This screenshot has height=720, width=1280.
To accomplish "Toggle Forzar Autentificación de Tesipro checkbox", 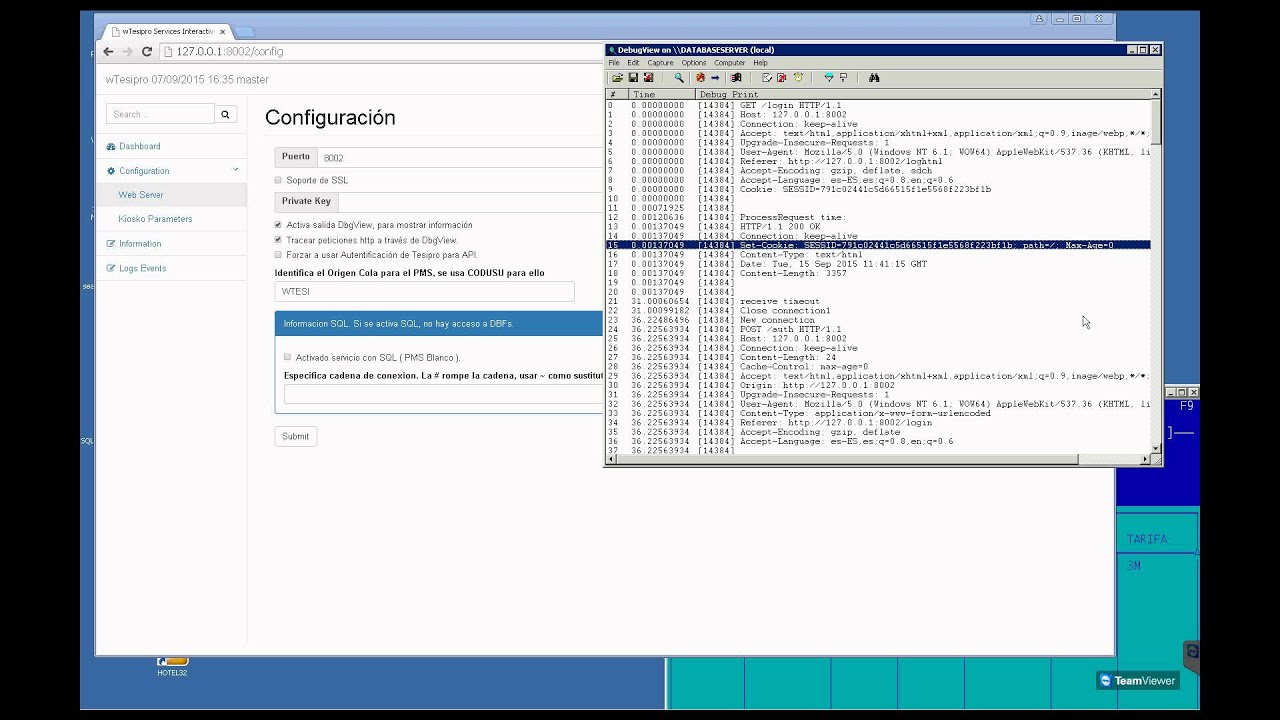I will coord(278,255).
